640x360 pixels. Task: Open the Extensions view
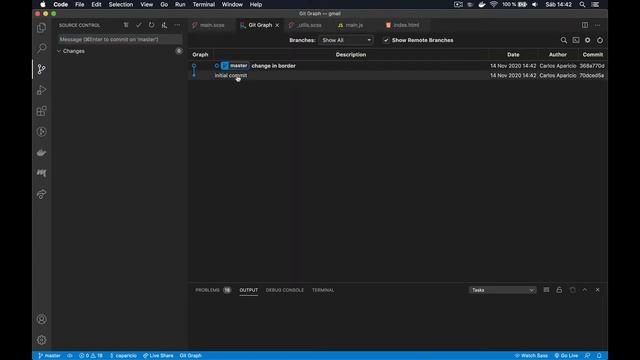tap(42, 111)
